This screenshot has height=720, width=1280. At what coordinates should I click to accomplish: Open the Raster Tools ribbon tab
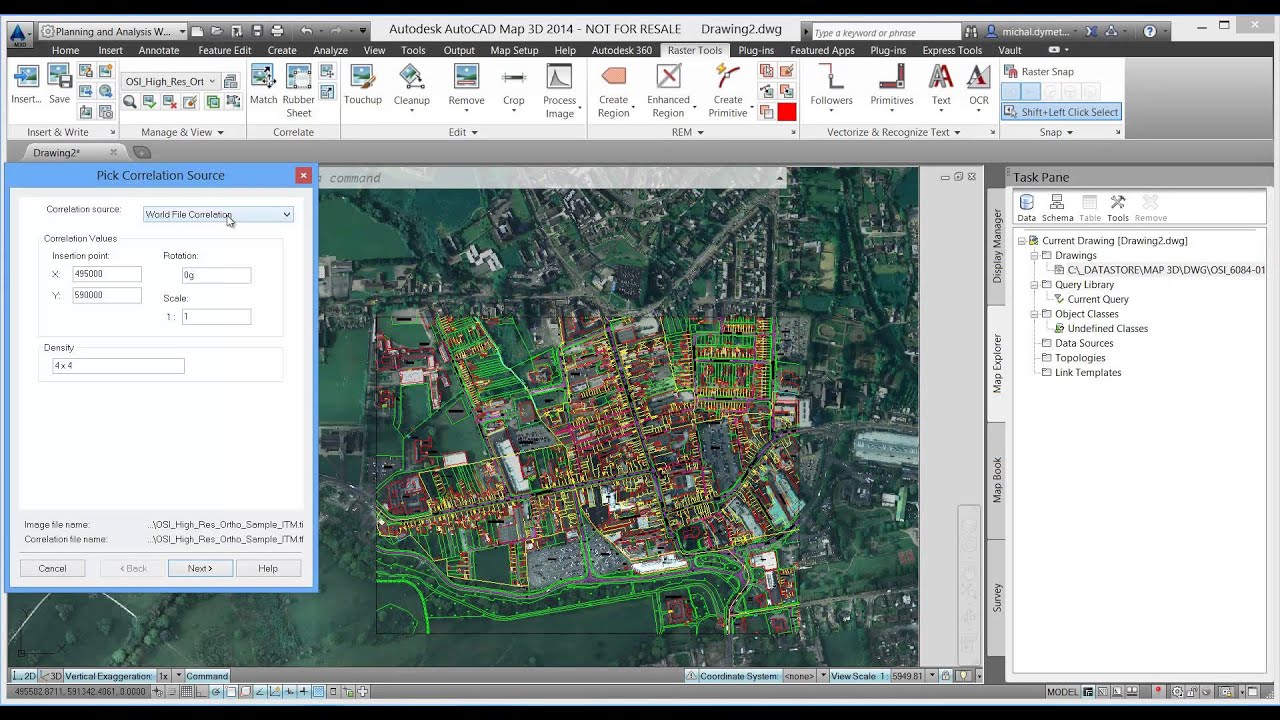(x=694, y=50)
